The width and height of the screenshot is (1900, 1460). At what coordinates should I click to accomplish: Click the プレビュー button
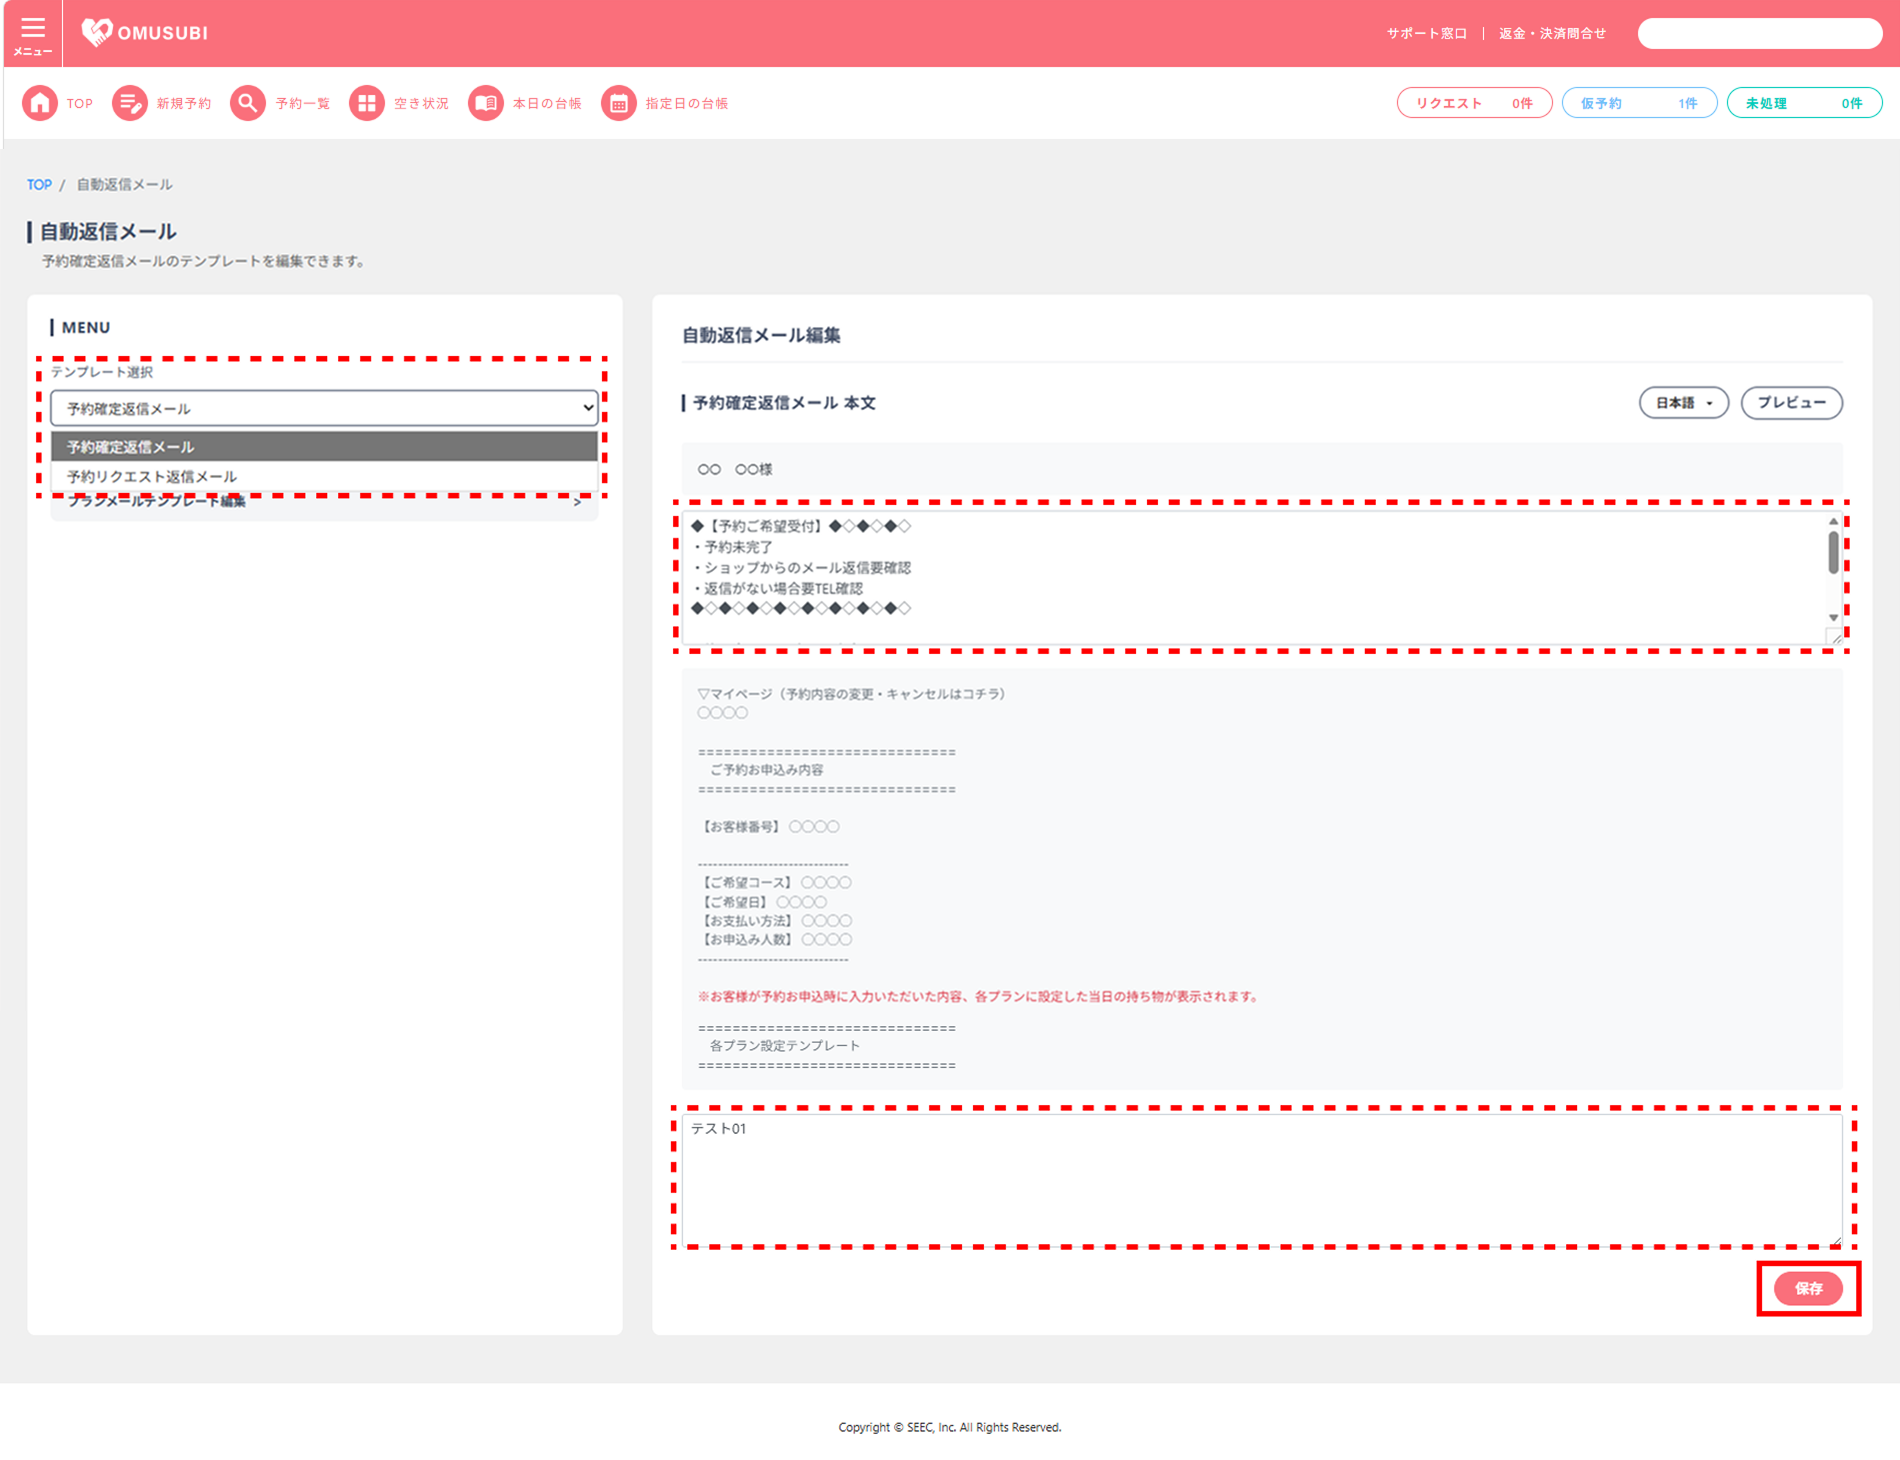tap(1791, 402)
